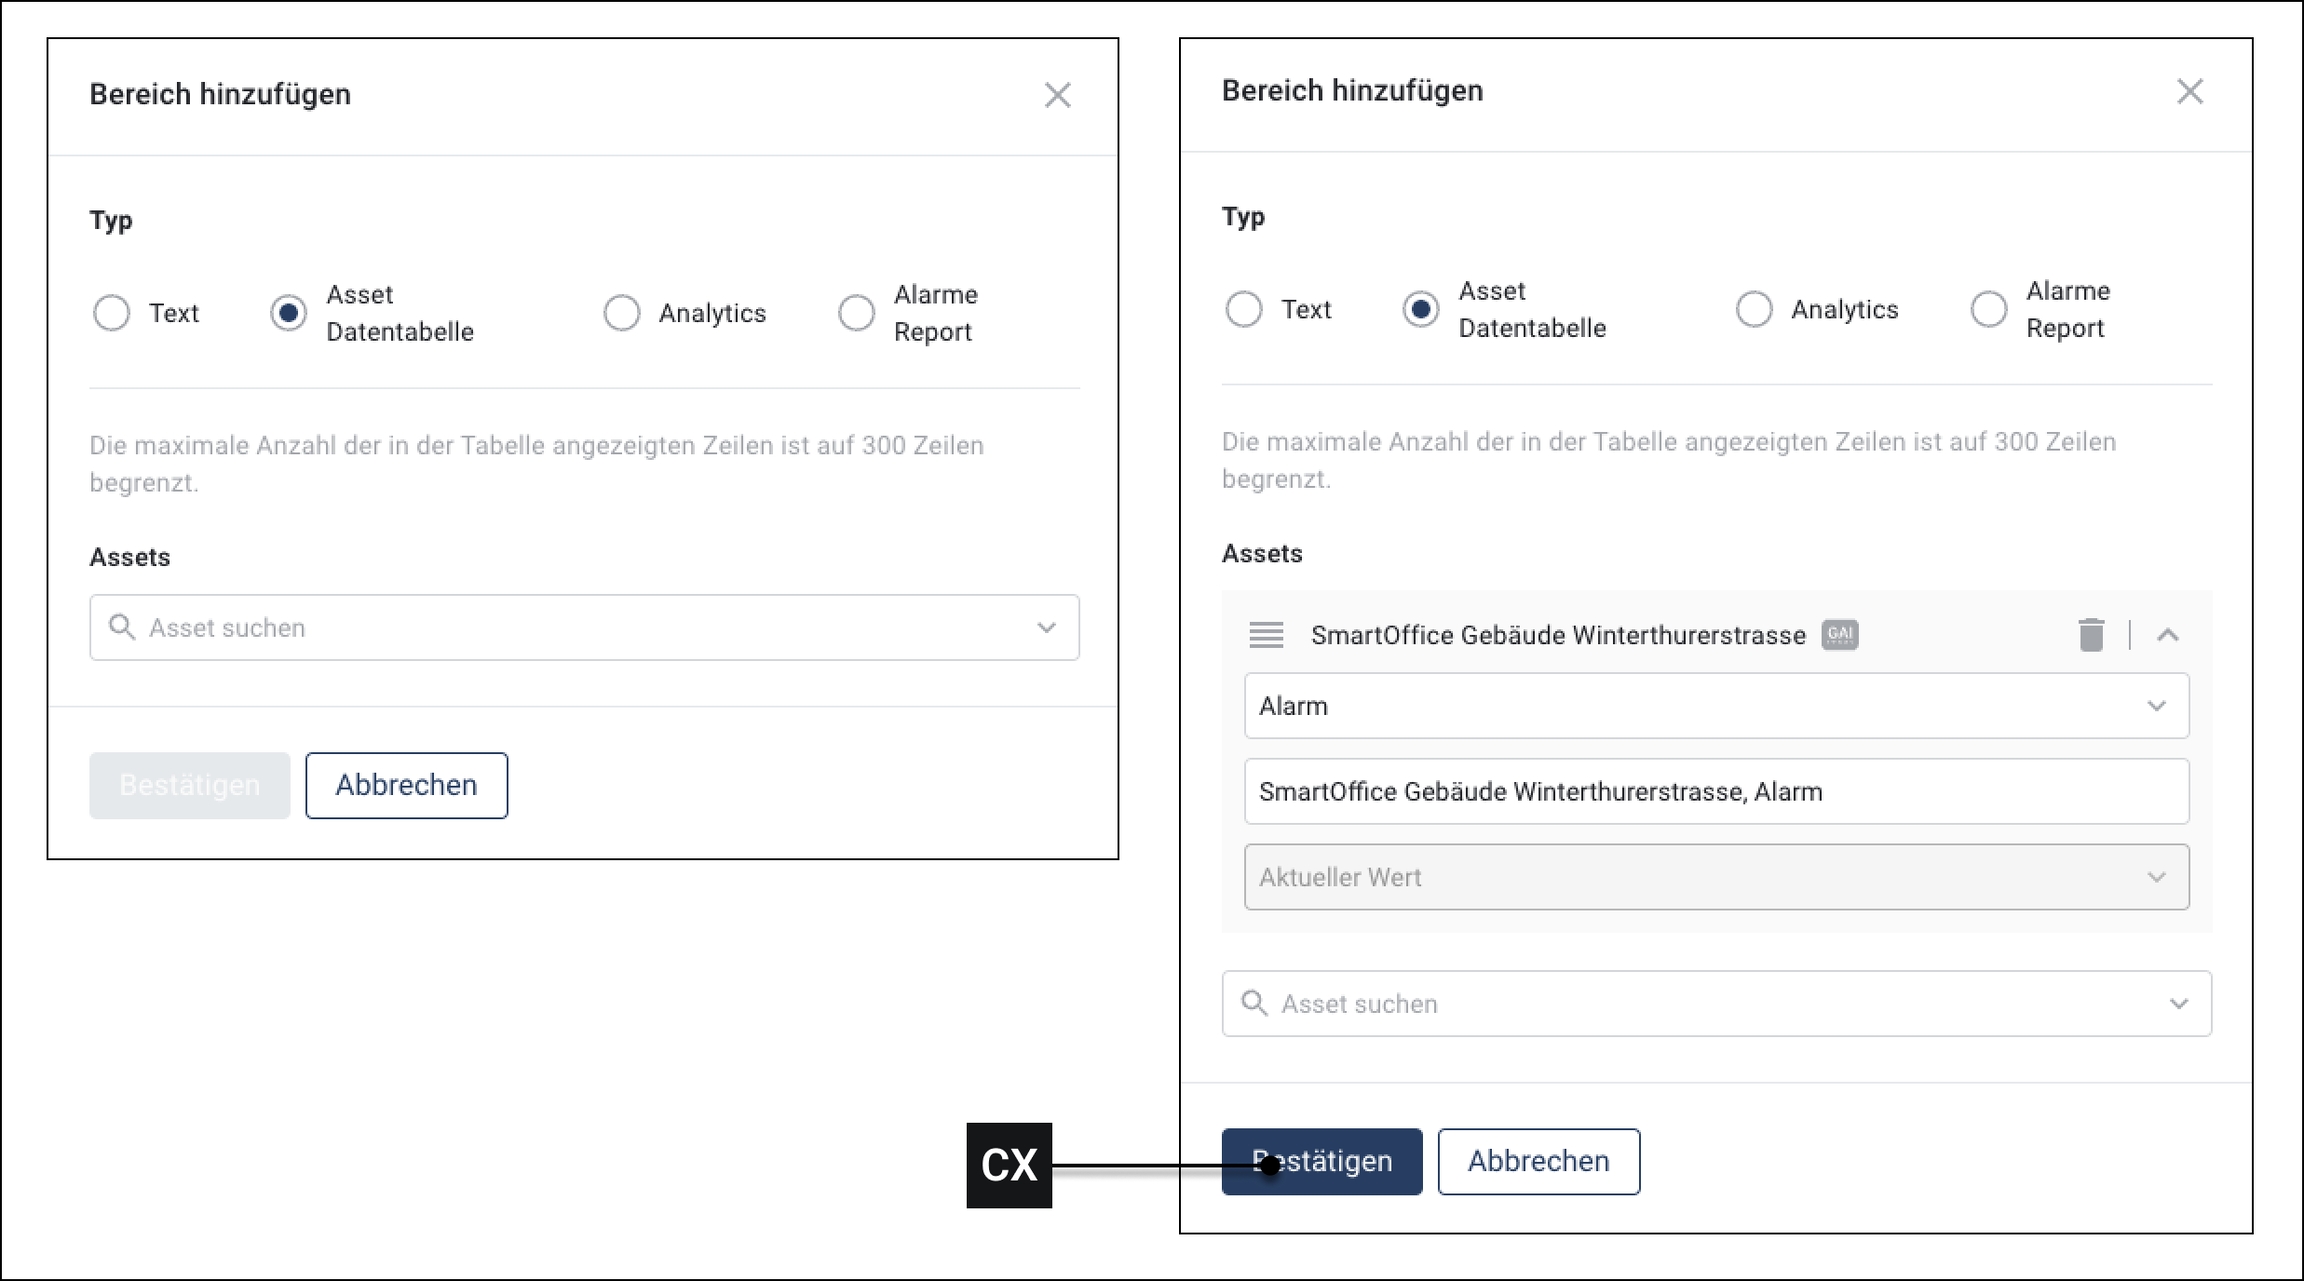2304x1281 pixels.
Task: Click the GAI badge next to asset name
Action: coord(1839,634)
